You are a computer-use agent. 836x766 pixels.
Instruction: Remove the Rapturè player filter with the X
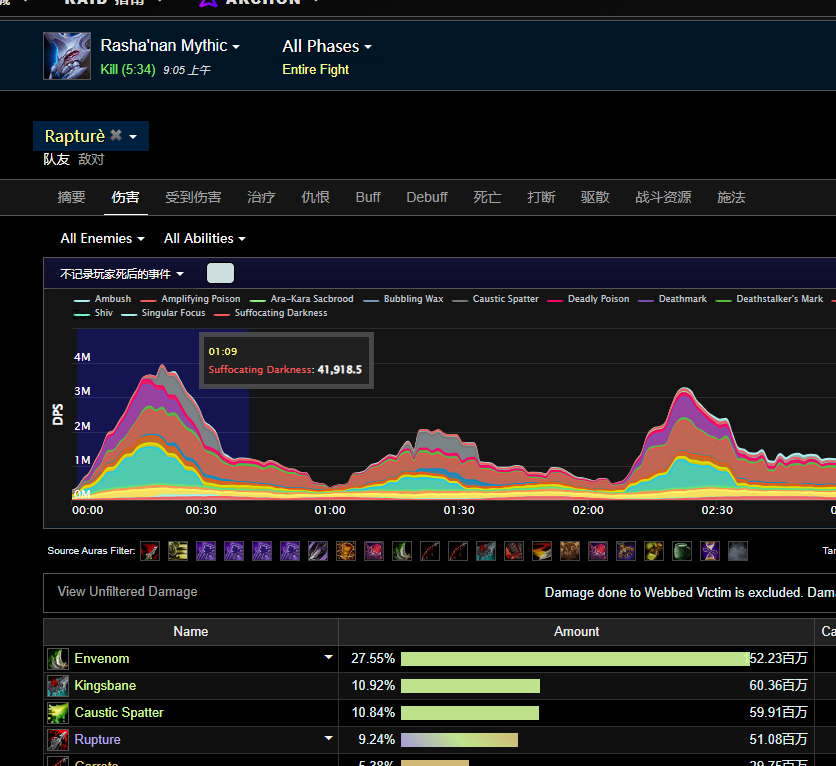[x=116, y=136]
